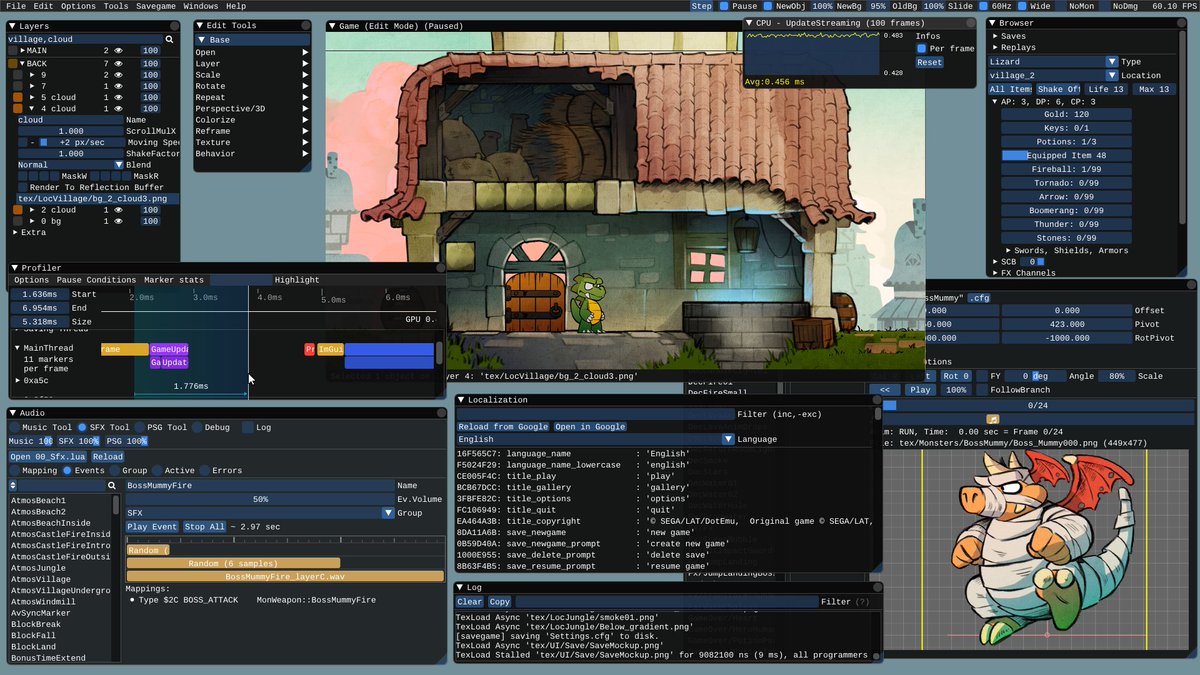Click the Colorize submenu arrow in Edit Tools
Screen dimensions: 1200x675
point(306,120)
